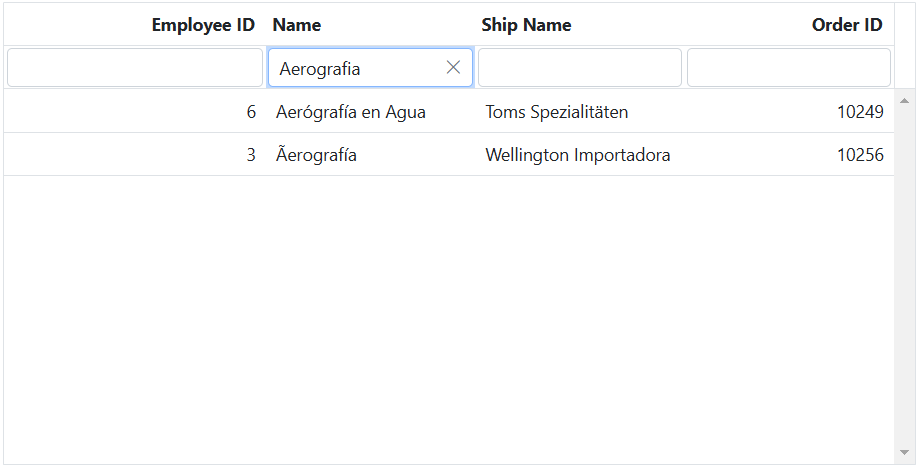The width and height of the screenshot is (919, 468).
Task: Select the Toms Spezialitäten cell
Action: click(x=557, y=112)
